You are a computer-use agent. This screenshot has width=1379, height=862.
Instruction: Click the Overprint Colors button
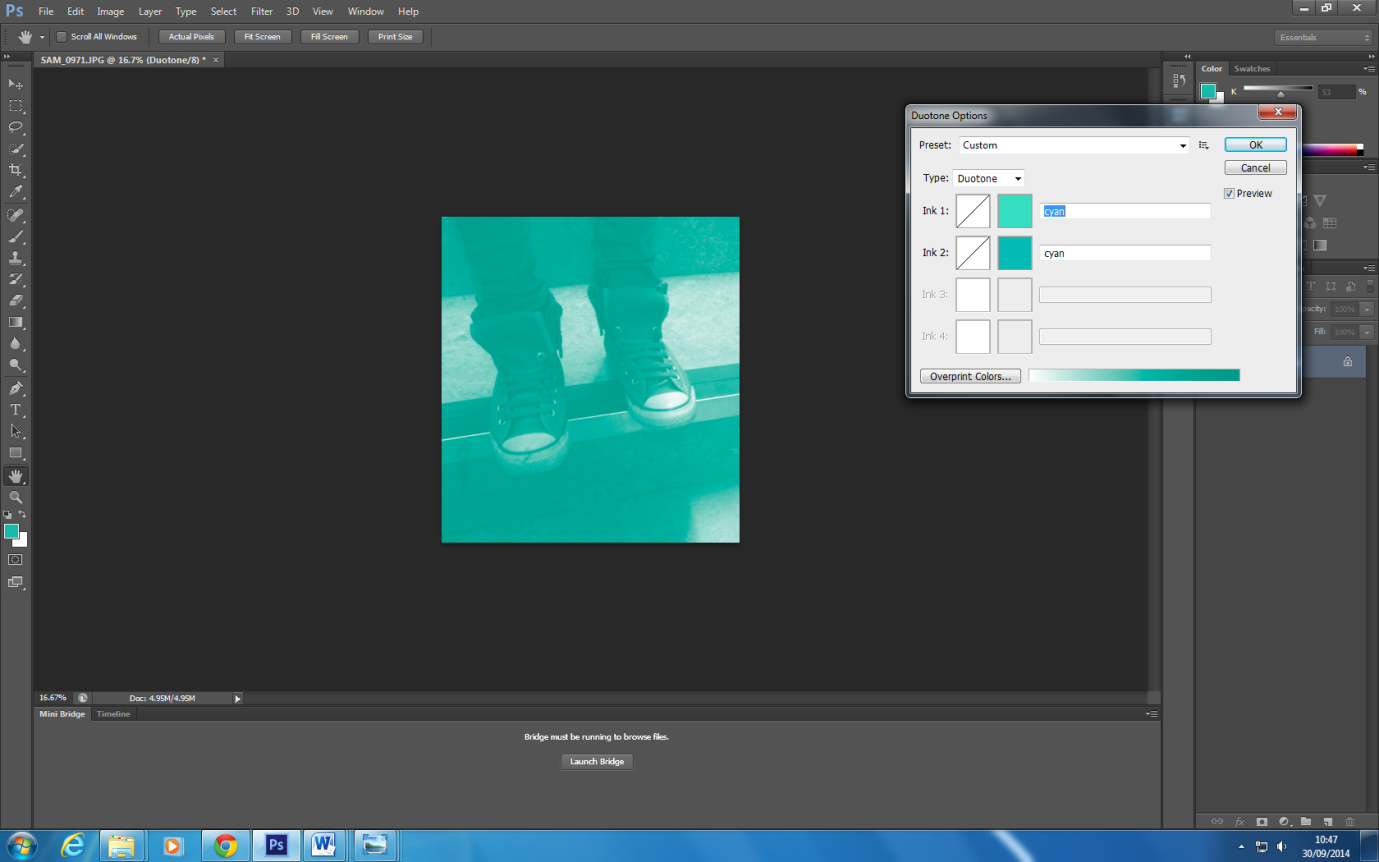[970, 376]
